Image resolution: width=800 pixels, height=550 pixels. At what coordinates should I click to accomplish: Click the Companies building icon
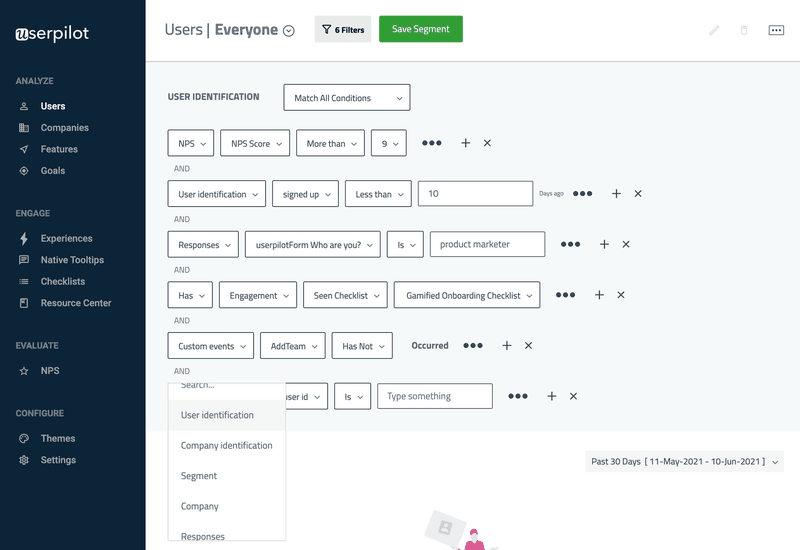[x=23, y=128]
